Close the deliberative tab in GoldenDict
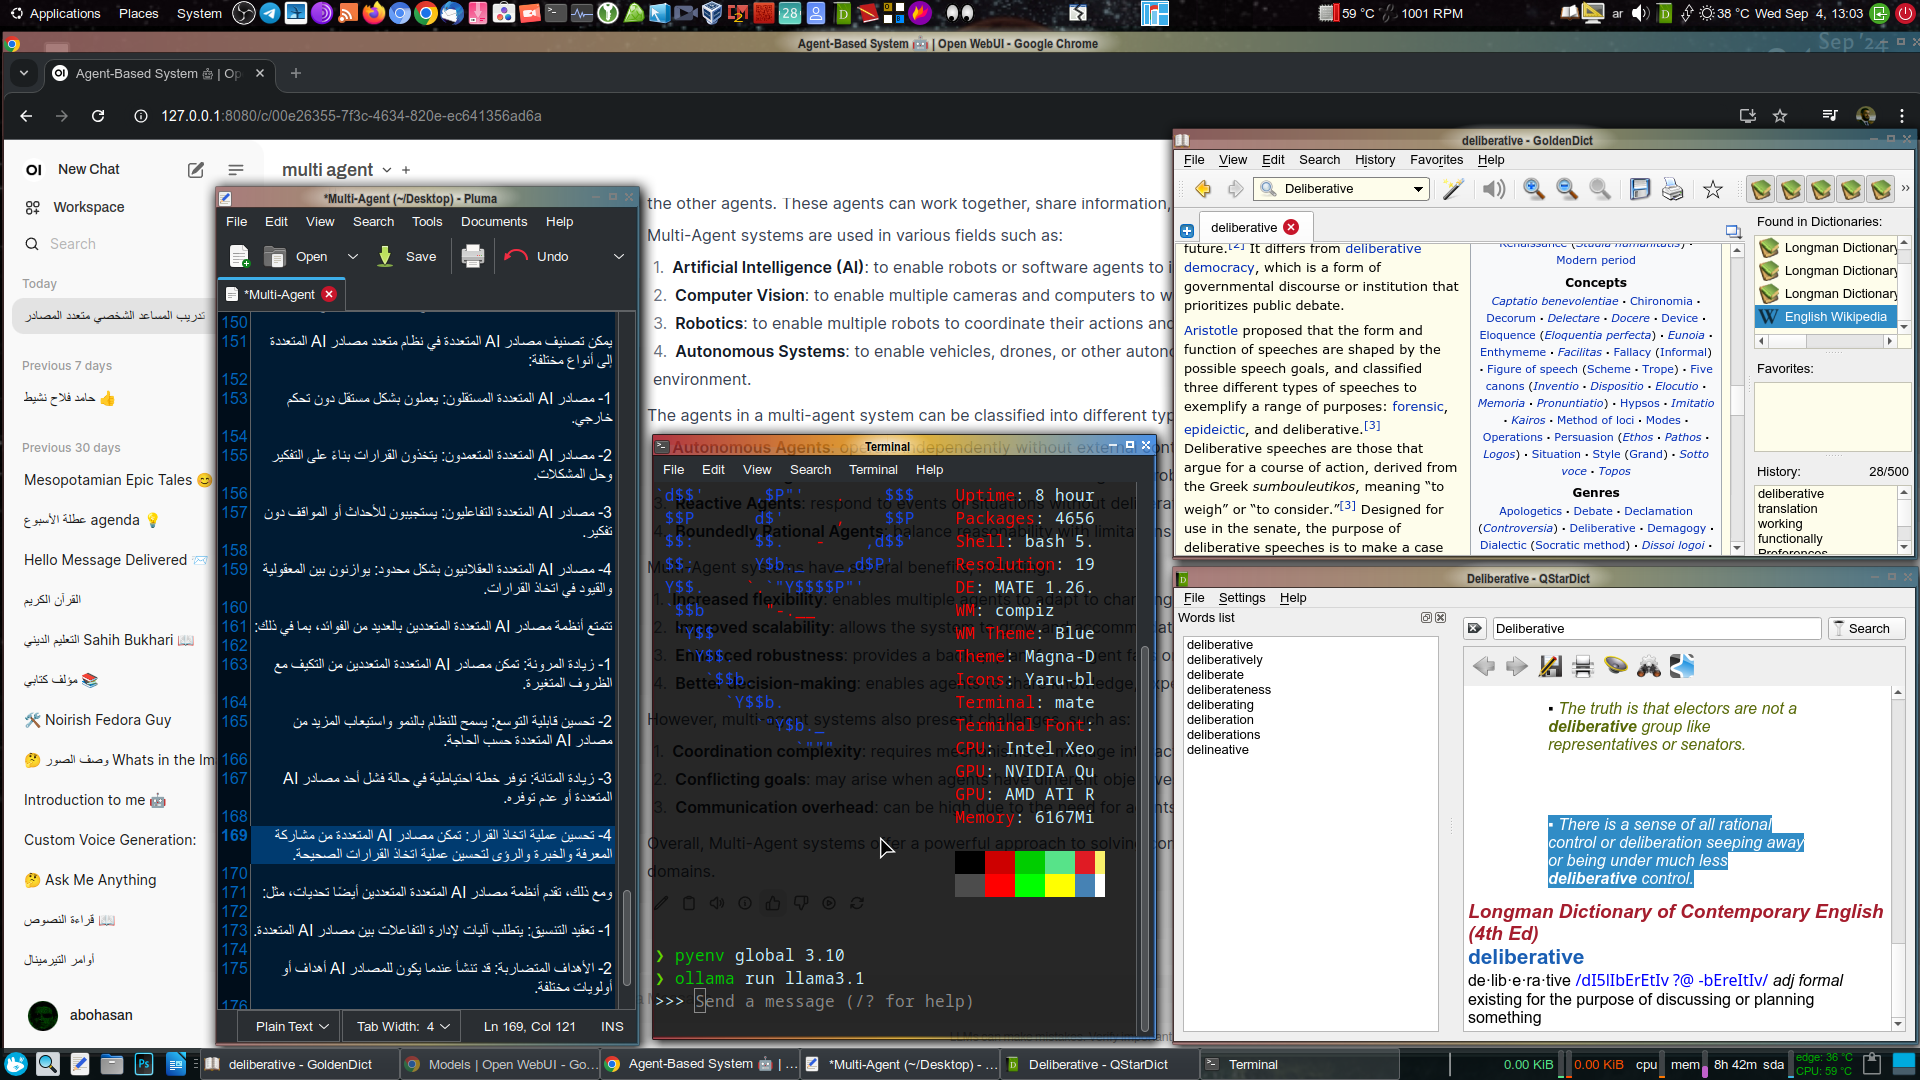This screenshot has width=1920, height=1080. click(x=1291, y=227)
